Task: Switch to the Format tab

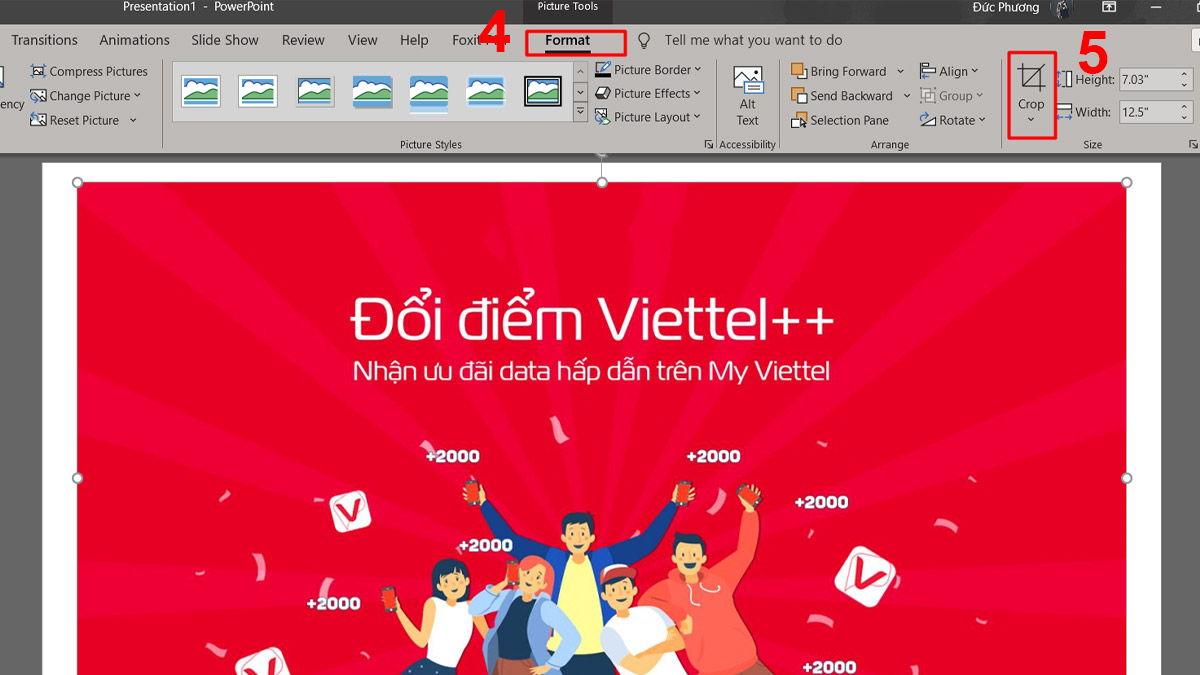Action: [x=575, y=43]
